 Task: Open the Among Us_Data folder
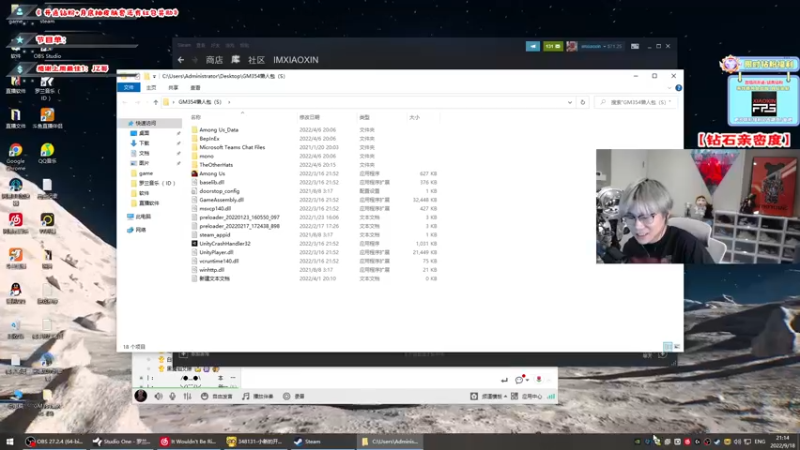click(219, 130)
